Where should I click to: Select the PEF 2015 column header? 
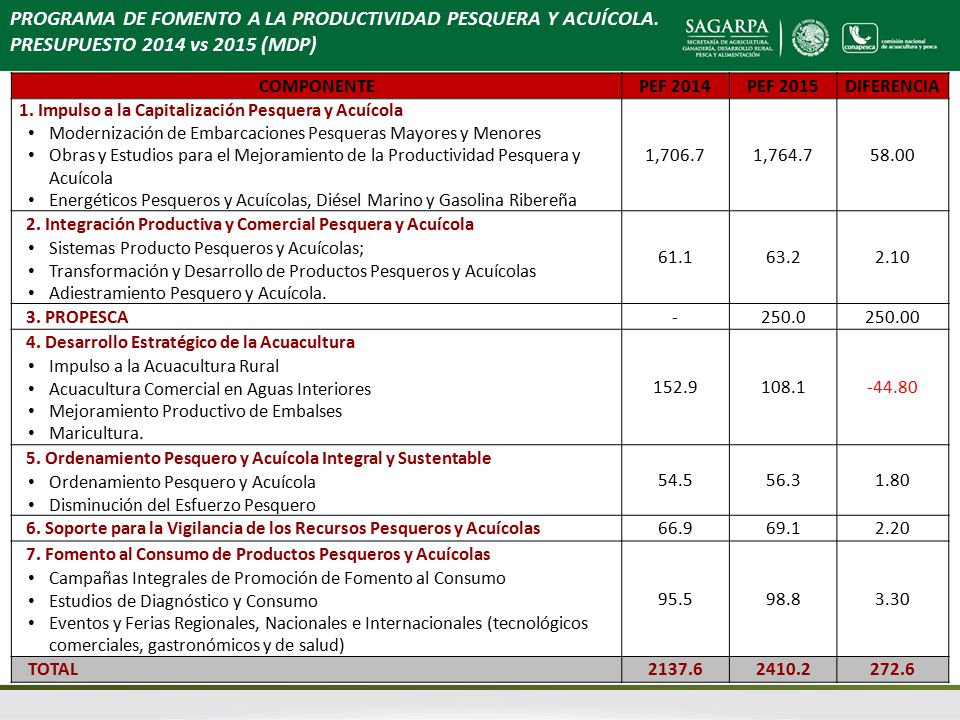(x=782, y=86)
